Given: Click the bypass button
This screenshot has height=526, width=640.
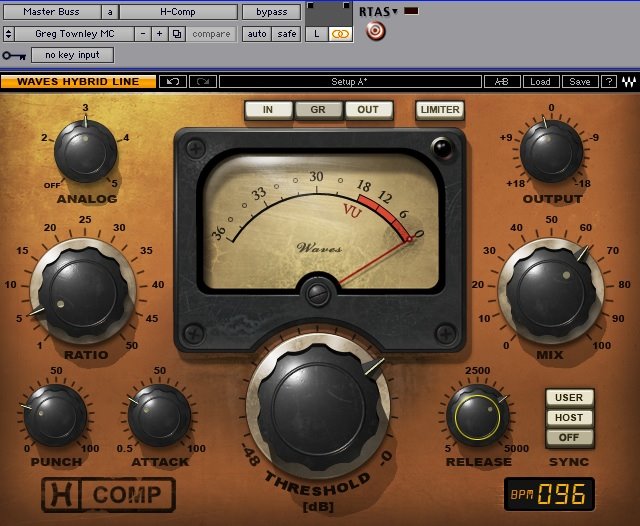Looking at the screenshot, I should [x=271, y=12].
